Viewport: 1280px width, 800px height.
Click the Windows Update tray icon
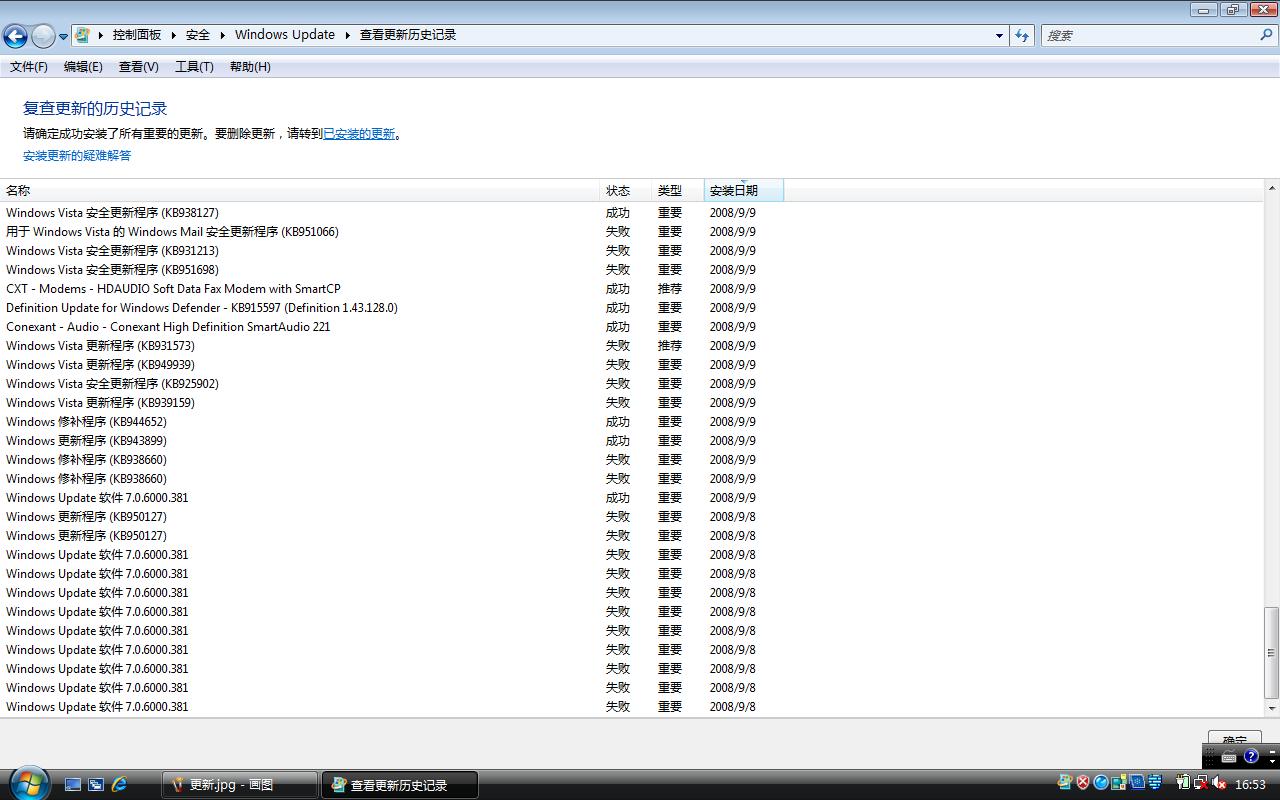tap(1065, 783)
